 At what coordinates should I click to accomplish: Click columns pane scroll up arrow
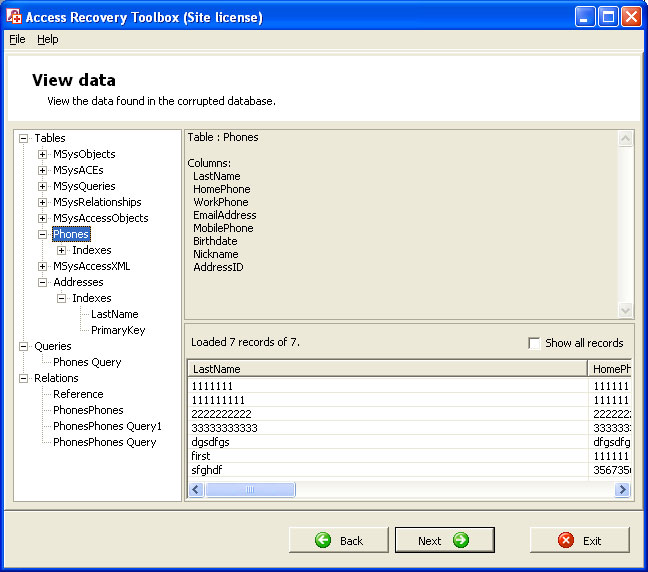[x=625, y=139]
